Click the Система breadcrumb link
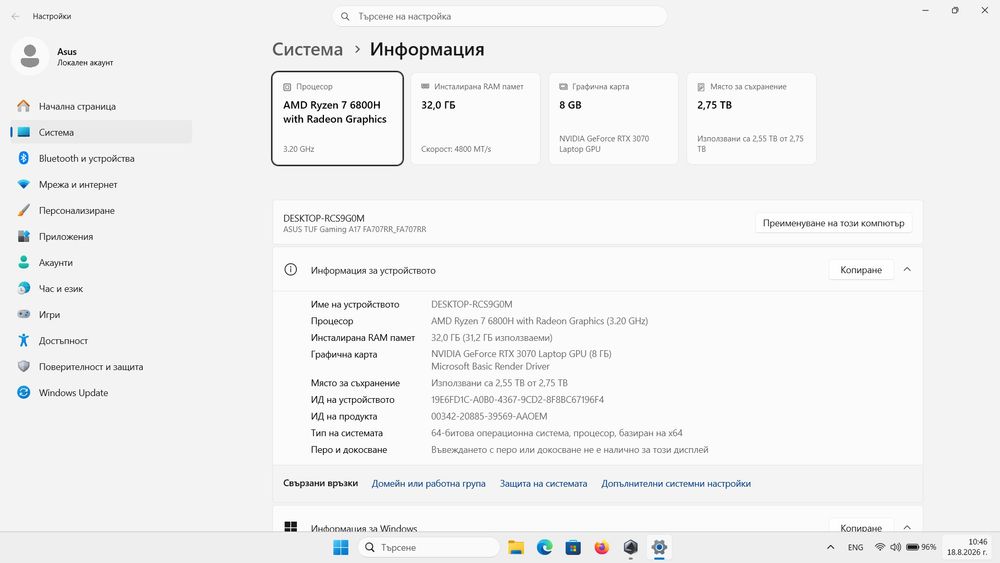Screen dimensions: 1000x563 point(307,49)
